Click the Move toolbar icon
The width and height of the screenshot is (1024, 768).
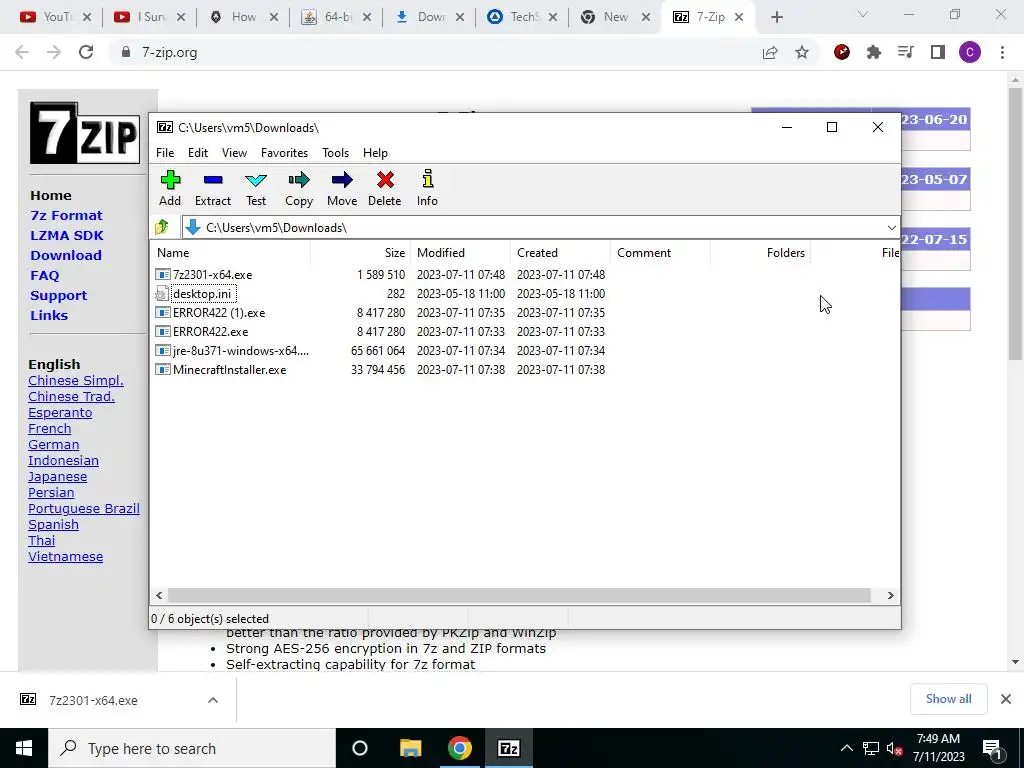[342, 180]
